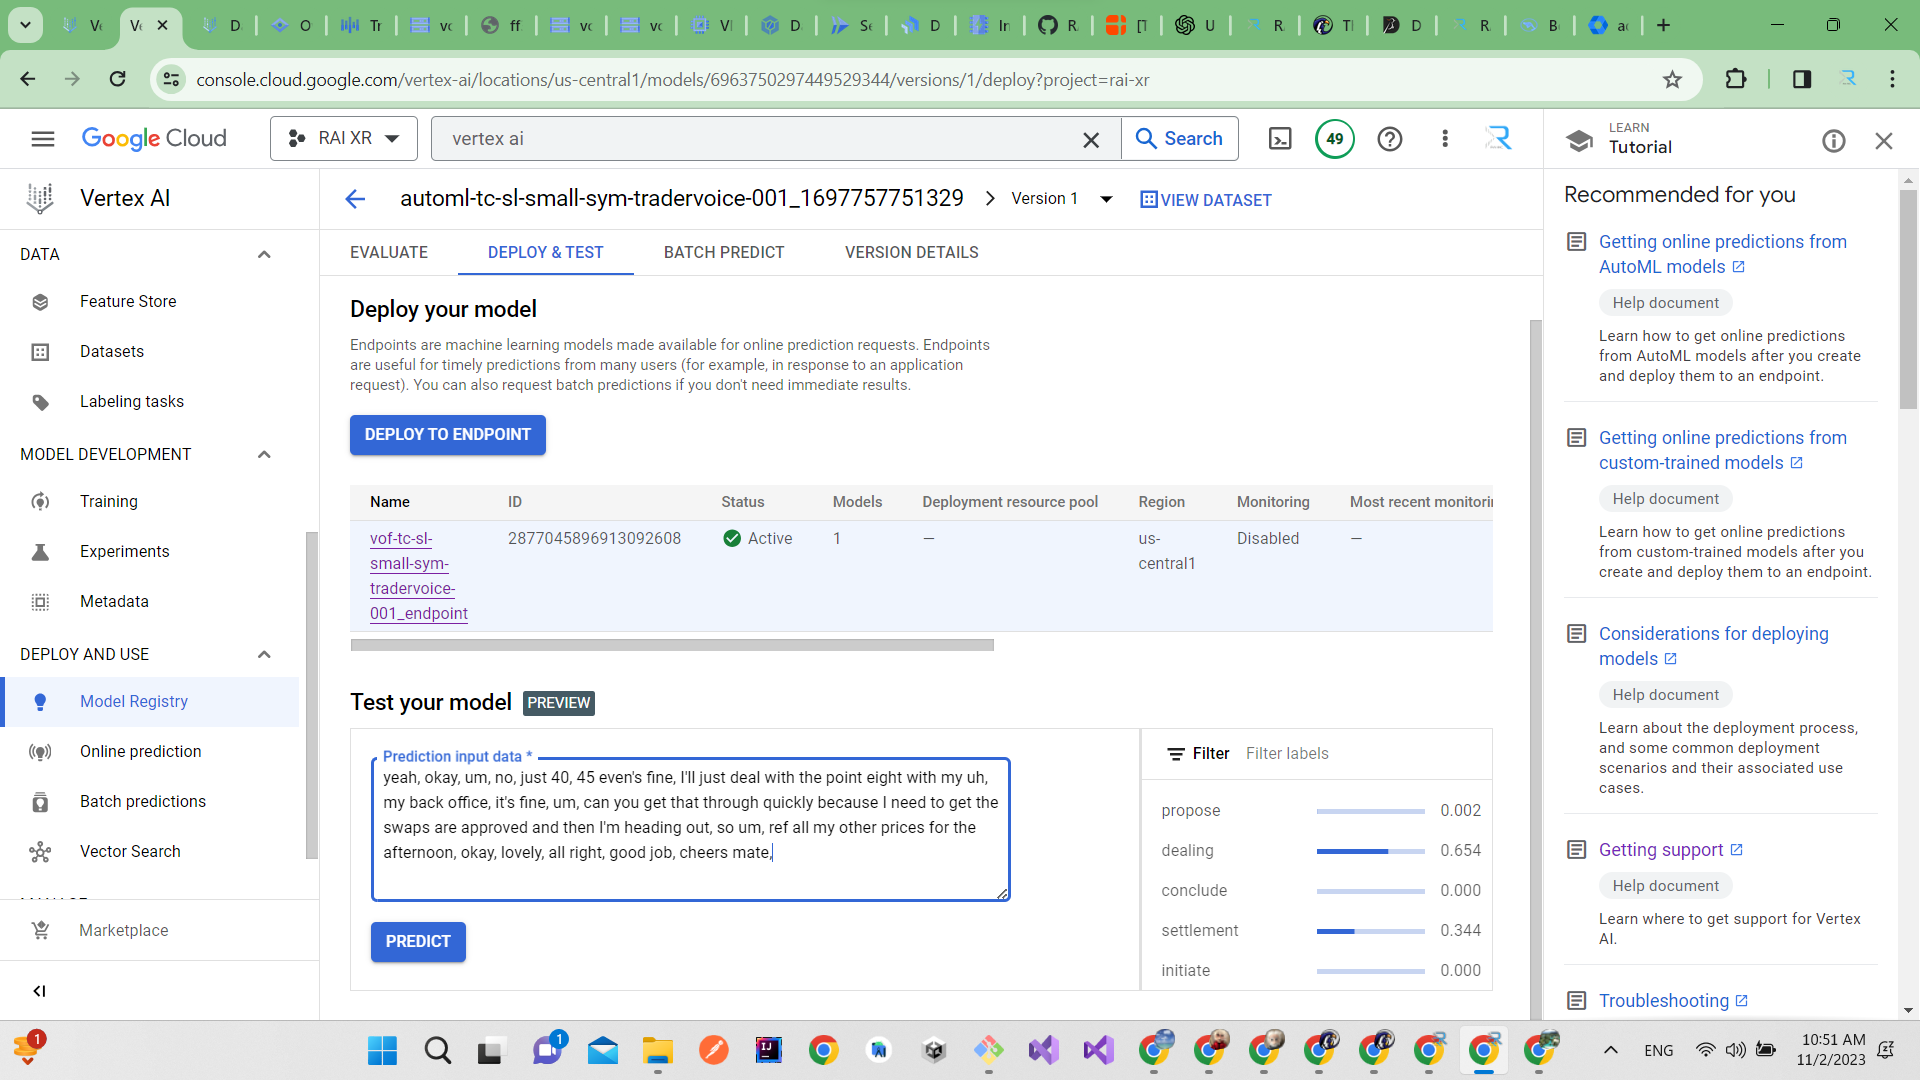The width and height of the screenshot is (1920, 1080).
Task: Open Vector Search from the sidebar
Action: pos(130,851)
